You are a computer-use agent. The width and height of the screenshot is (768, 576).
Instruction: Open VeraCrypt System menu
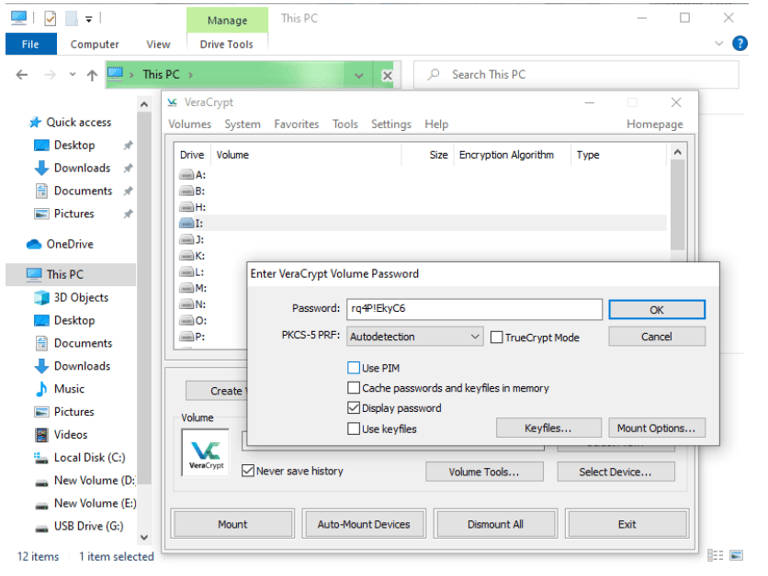(x=242, y=124)
